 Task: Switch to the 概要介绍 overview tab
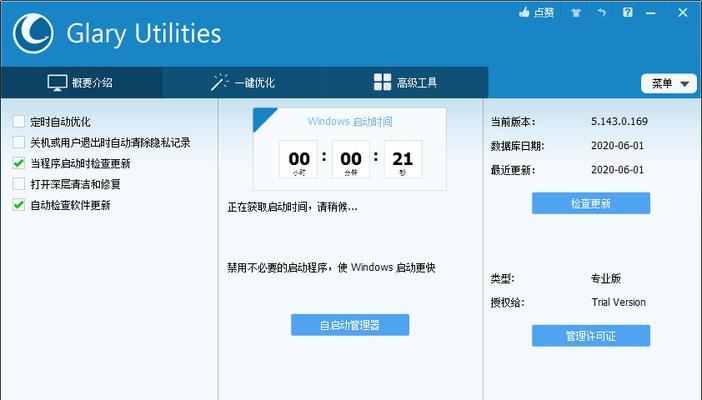[81, 82]
